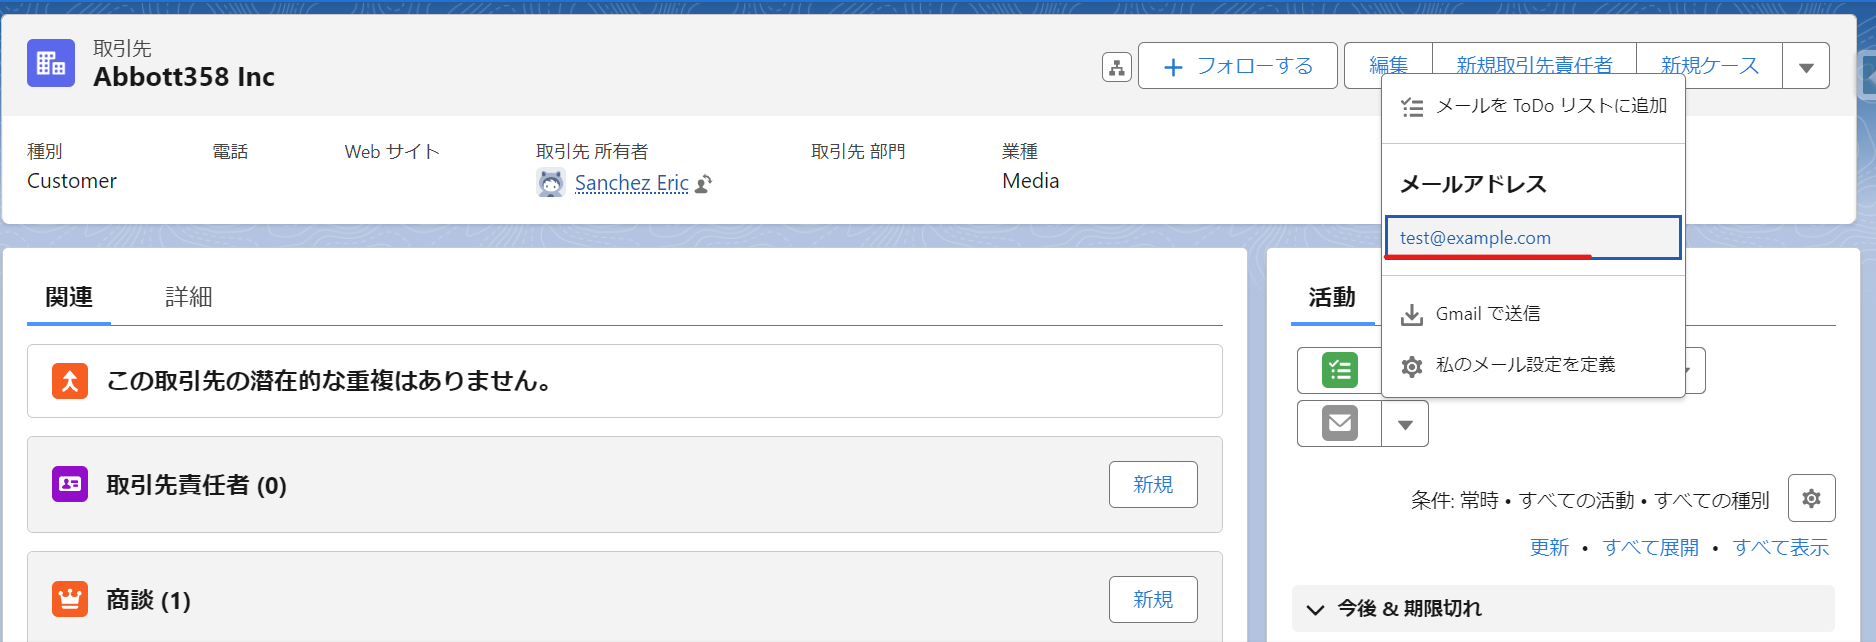Click the すべて表示 view all link
This screenshot has width=1876, height=642.
point(1780,547)
